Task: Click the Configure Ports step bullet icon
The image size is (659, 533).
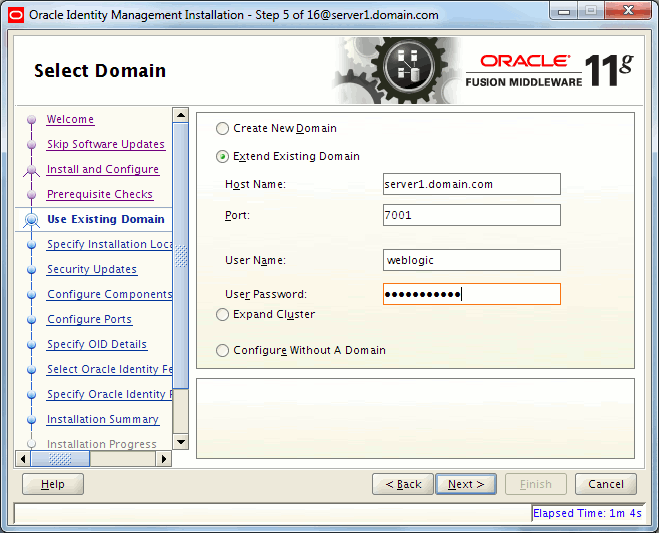Action: click(32, 319)
